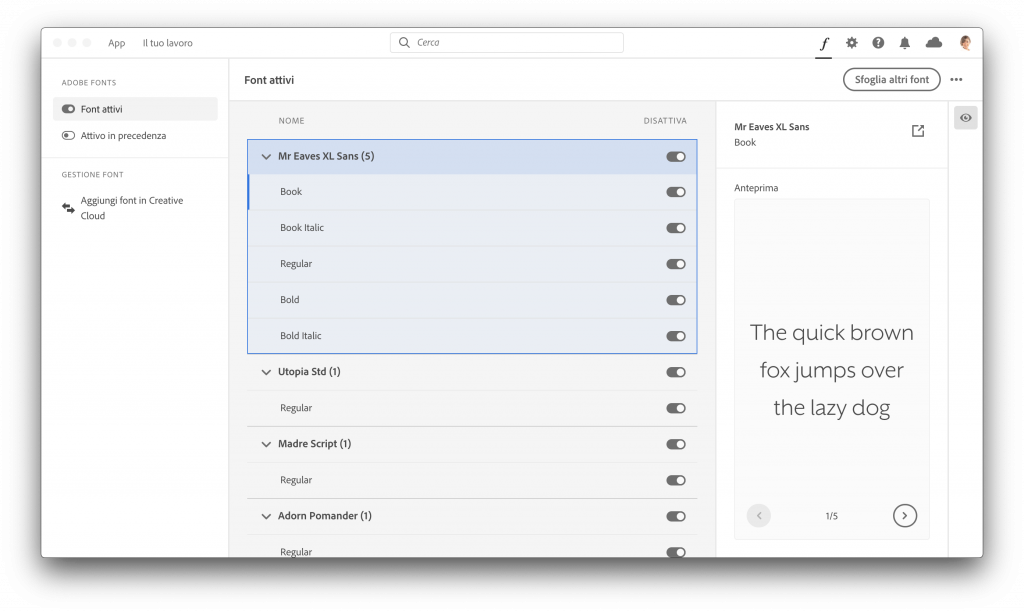Disable the Bold Italic font toggle
Image resolution: width=1024 pixels, height=612 pixels.
(x=676, y=336)
